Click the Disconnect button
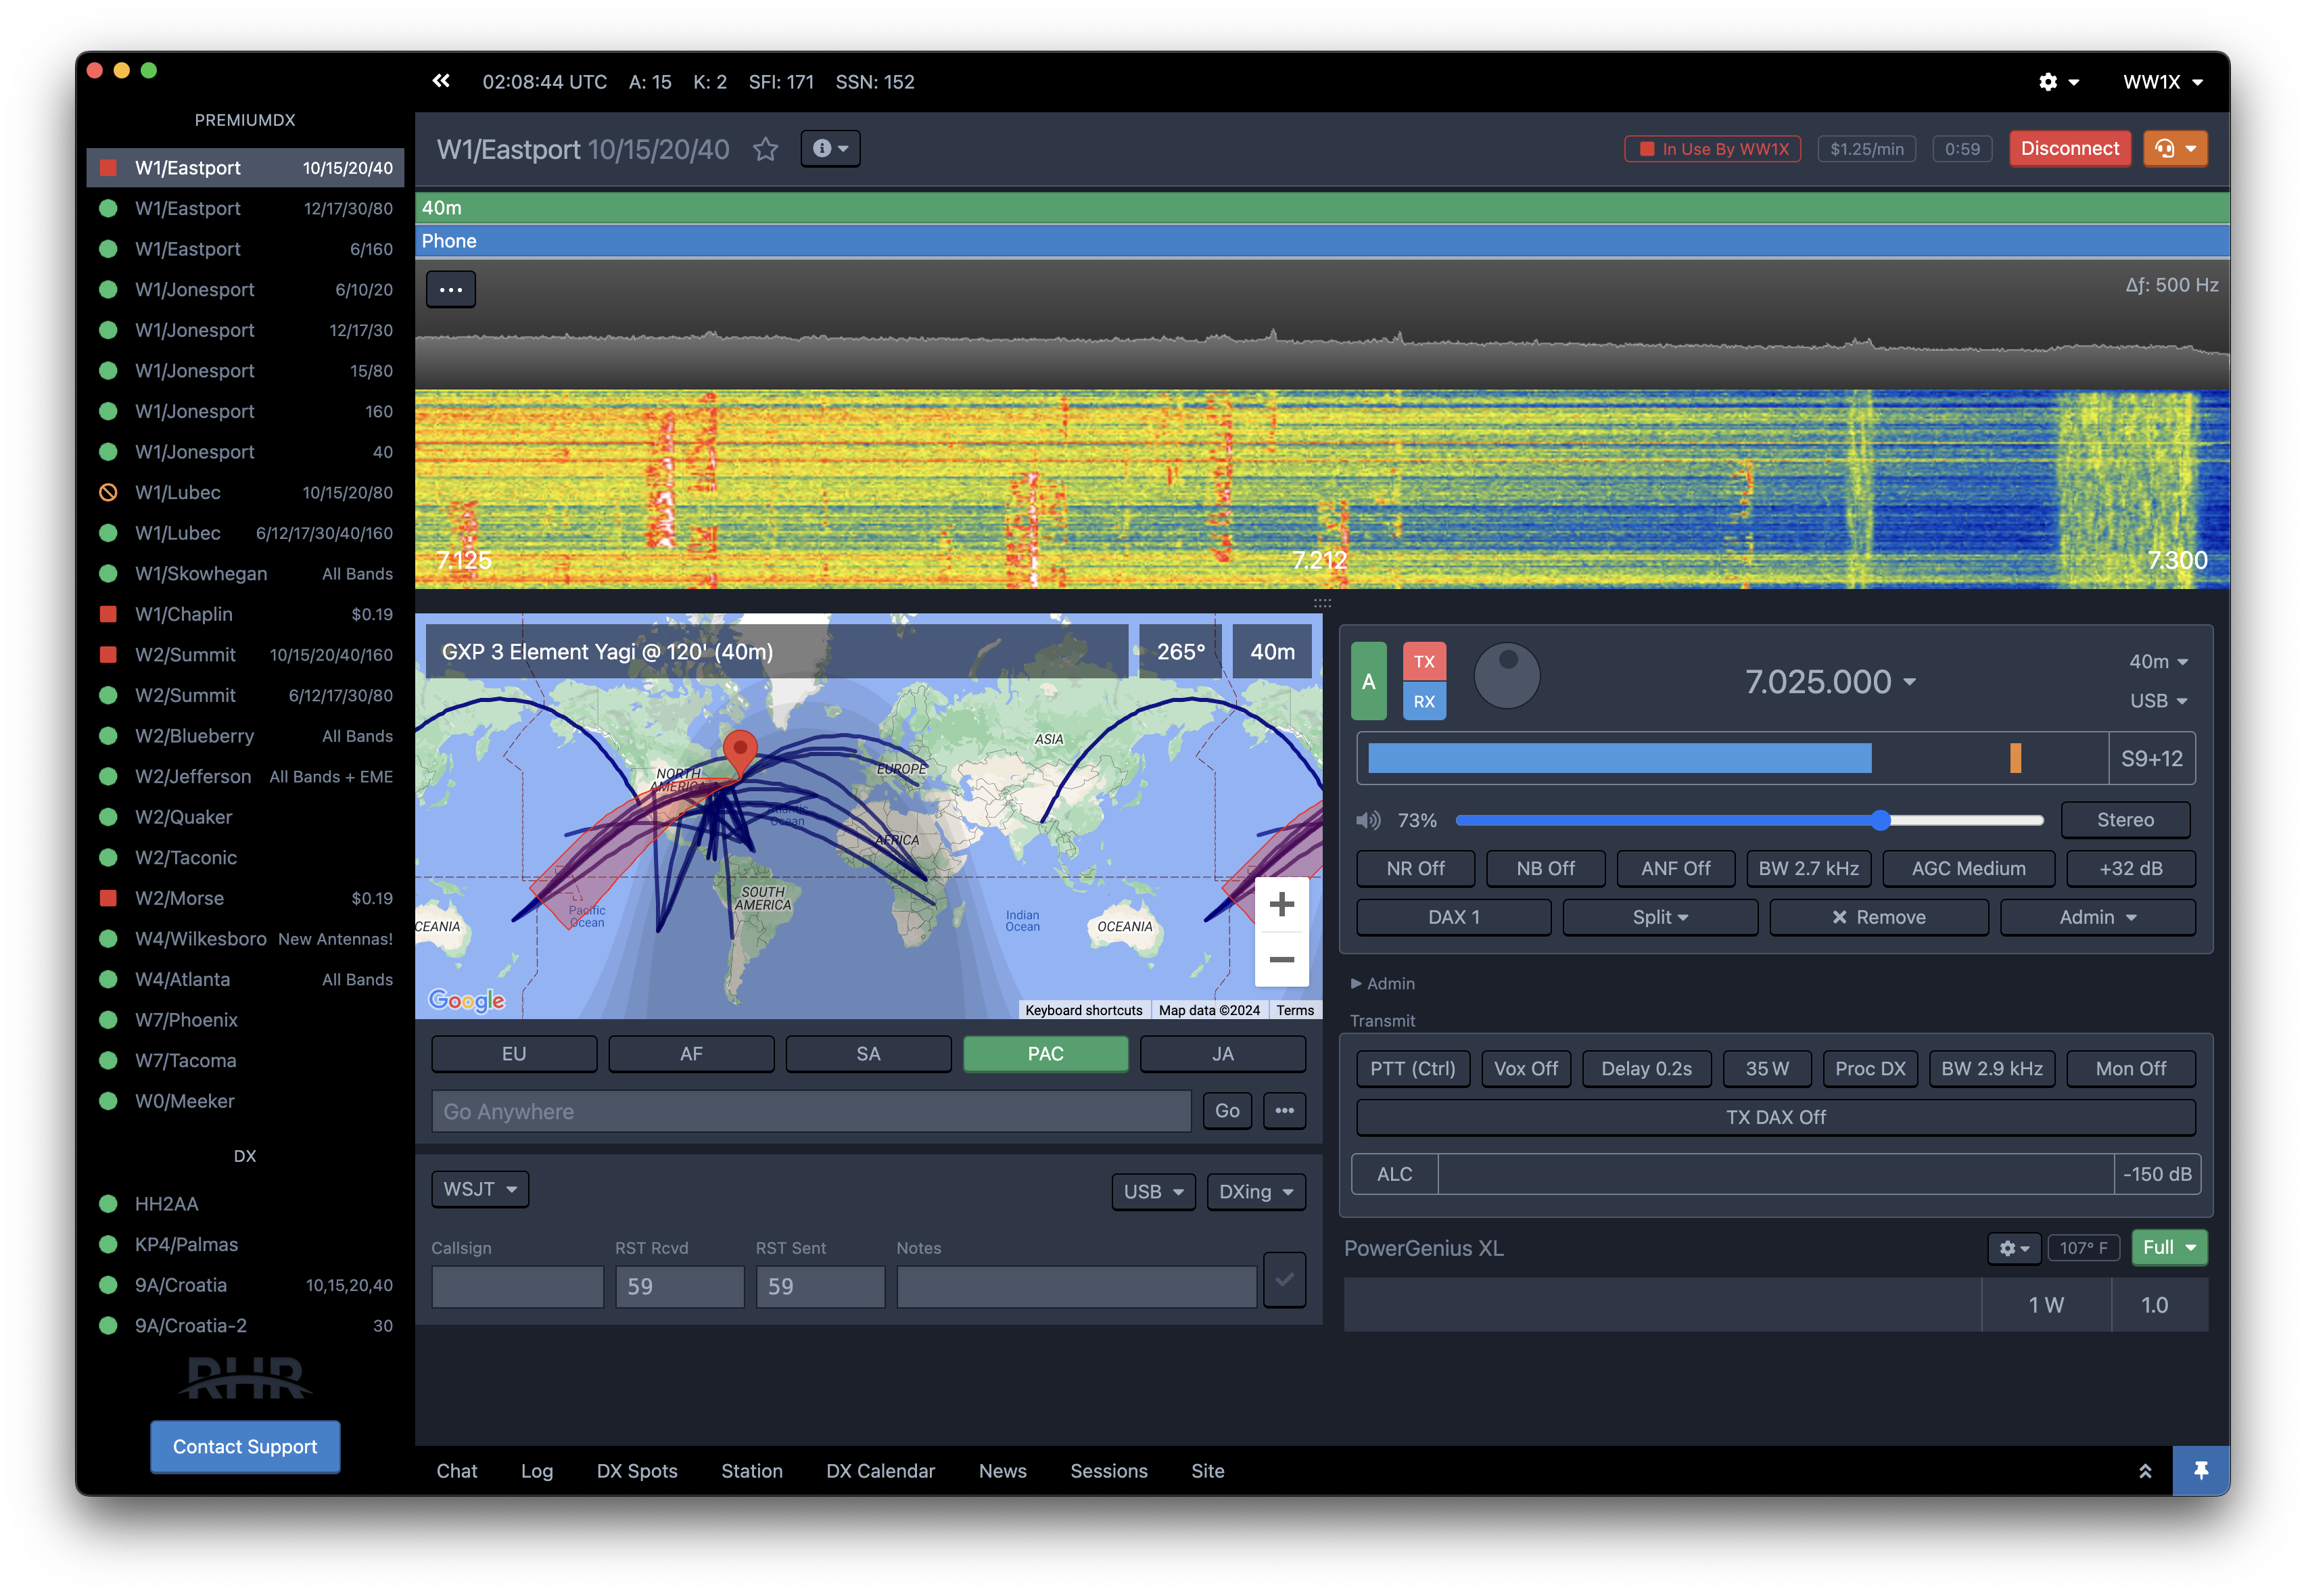This screenshot has height=1596, width=2306. [x=2069, y=148]
